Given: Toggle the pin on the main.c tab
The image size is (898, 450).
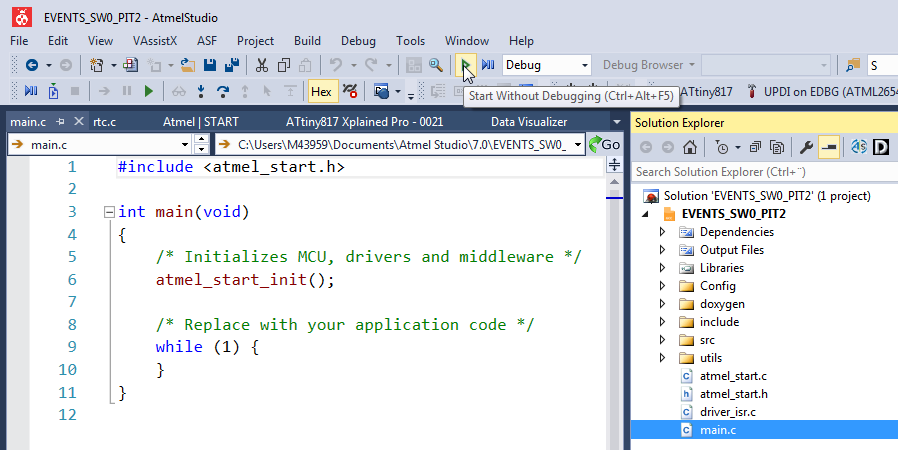Looking at the screenshot, I should tap(61, 122).
